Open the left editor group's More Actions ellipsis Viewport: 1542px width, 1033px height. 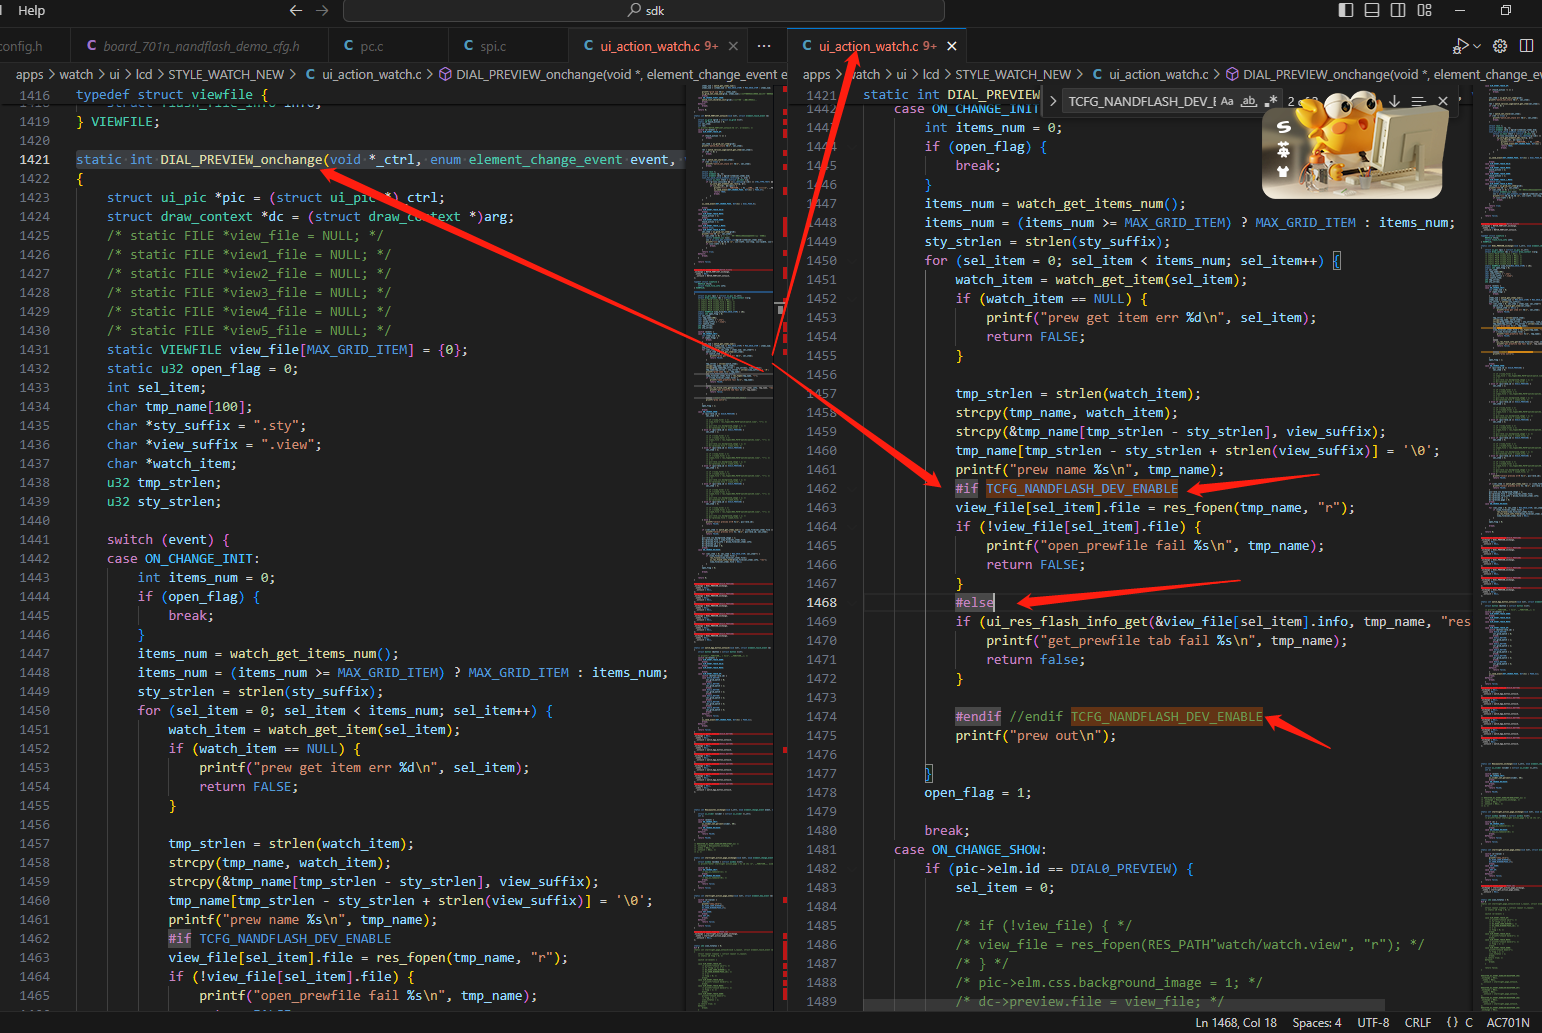(x=764, y=46)
